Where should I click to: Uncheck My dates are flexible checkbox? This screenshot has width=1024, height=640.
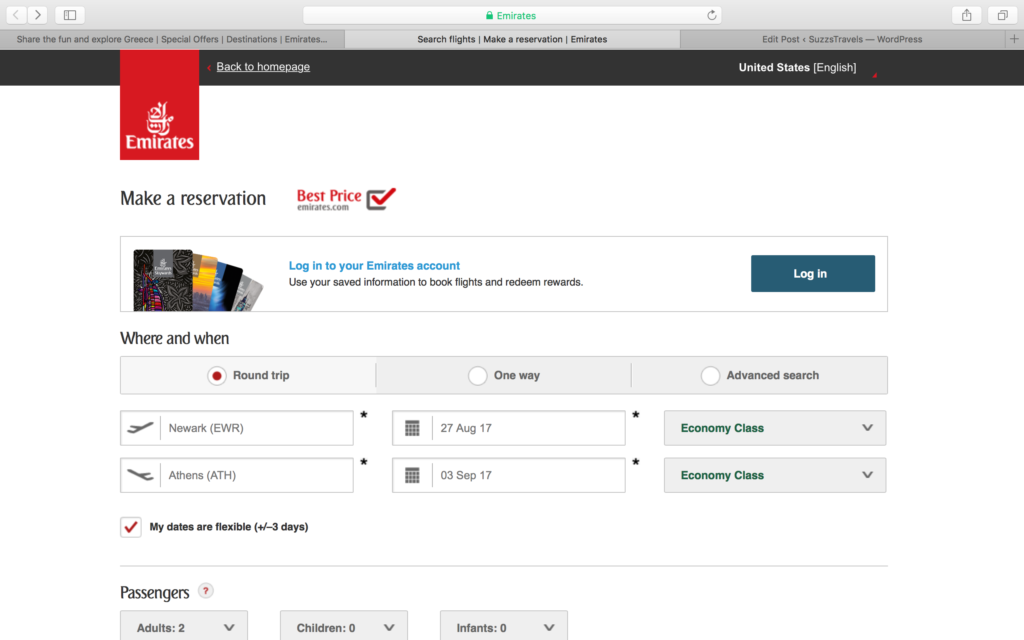coord(131,526)
